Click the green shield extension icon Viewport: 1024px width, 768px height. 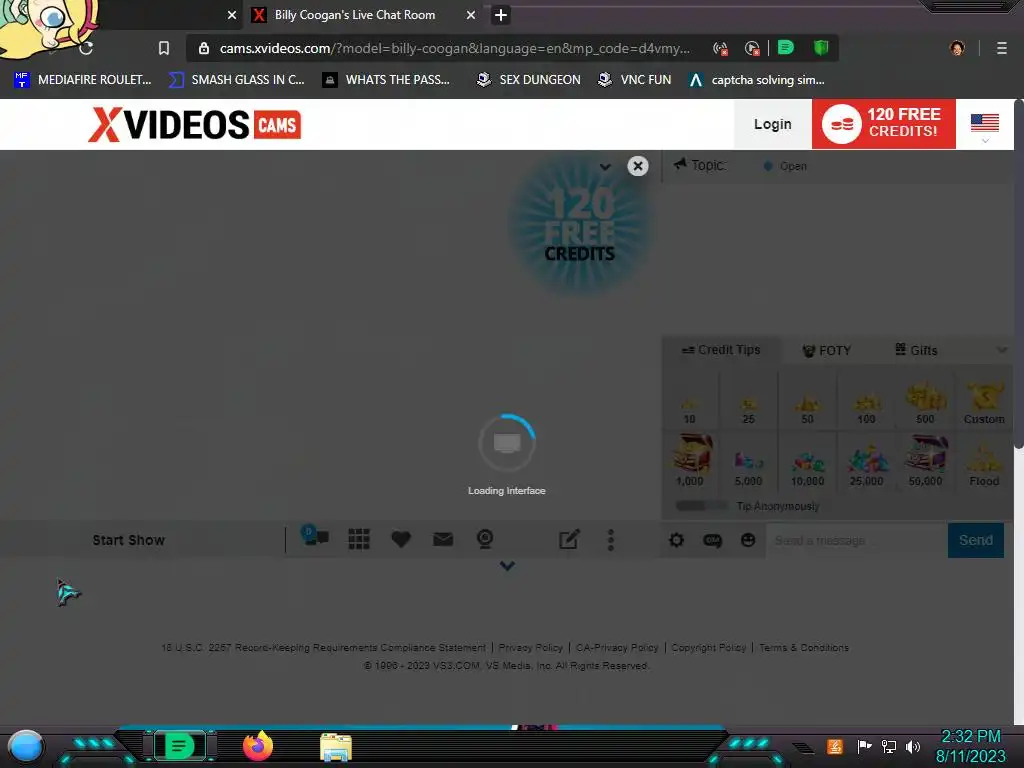(821, 48)
